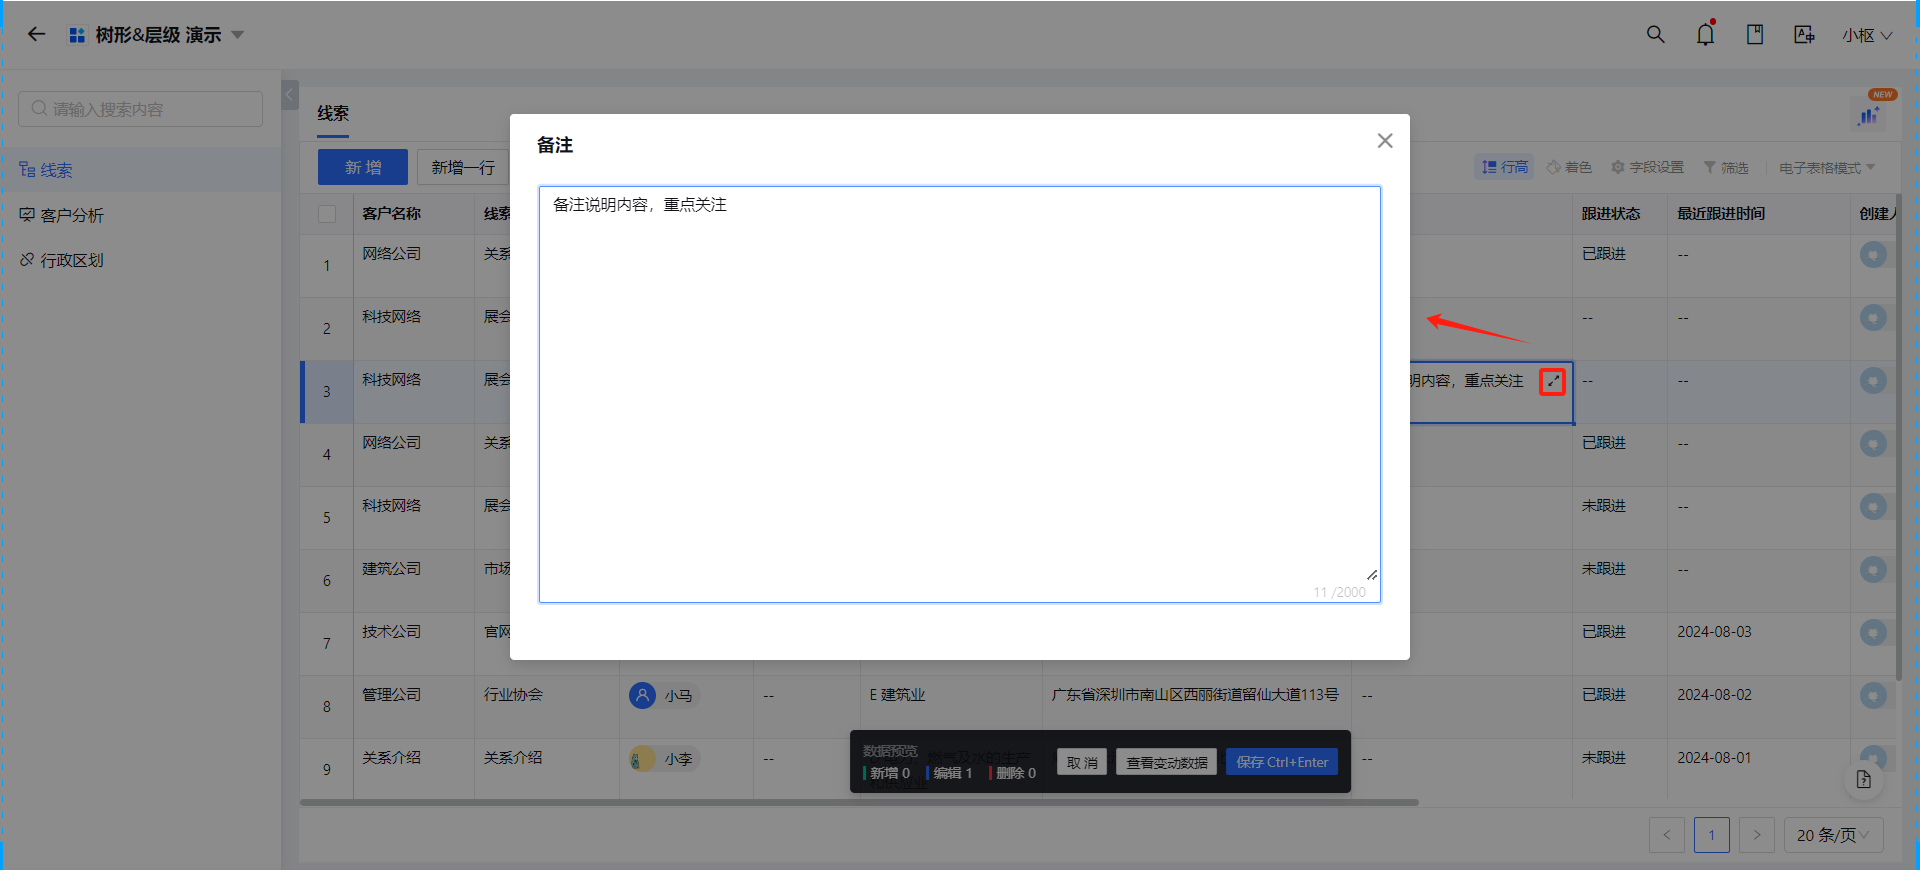Open the search magnifier in the top bar

[1656, 34]
